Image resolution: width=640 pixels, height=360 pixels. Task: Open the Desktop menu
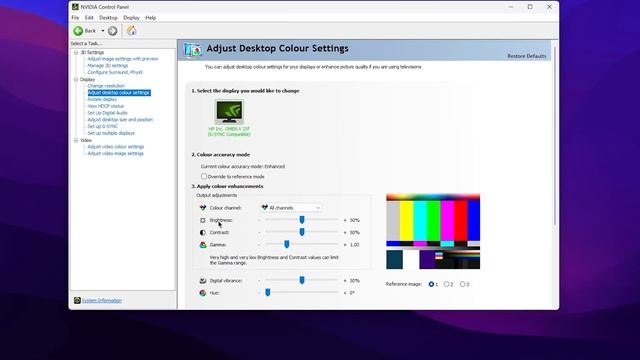pyautogui.click(x=108, y=18)
